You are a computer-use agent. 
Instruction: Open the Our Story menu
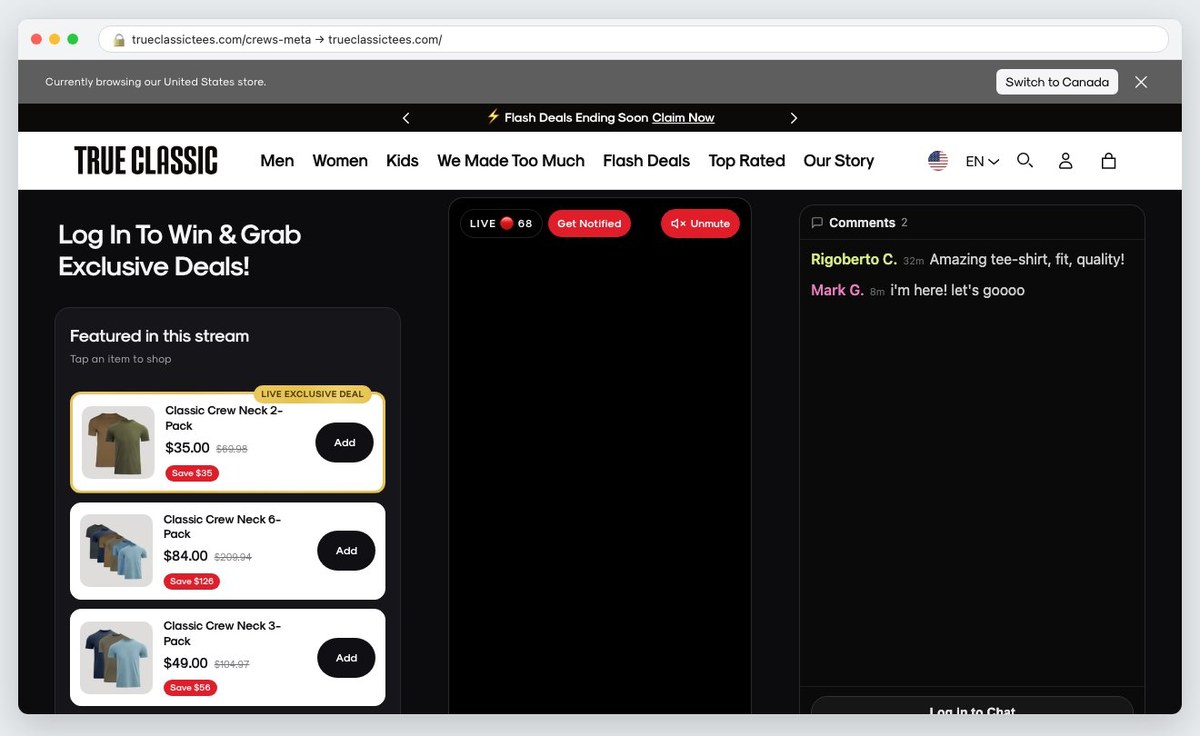click(839, 160)
